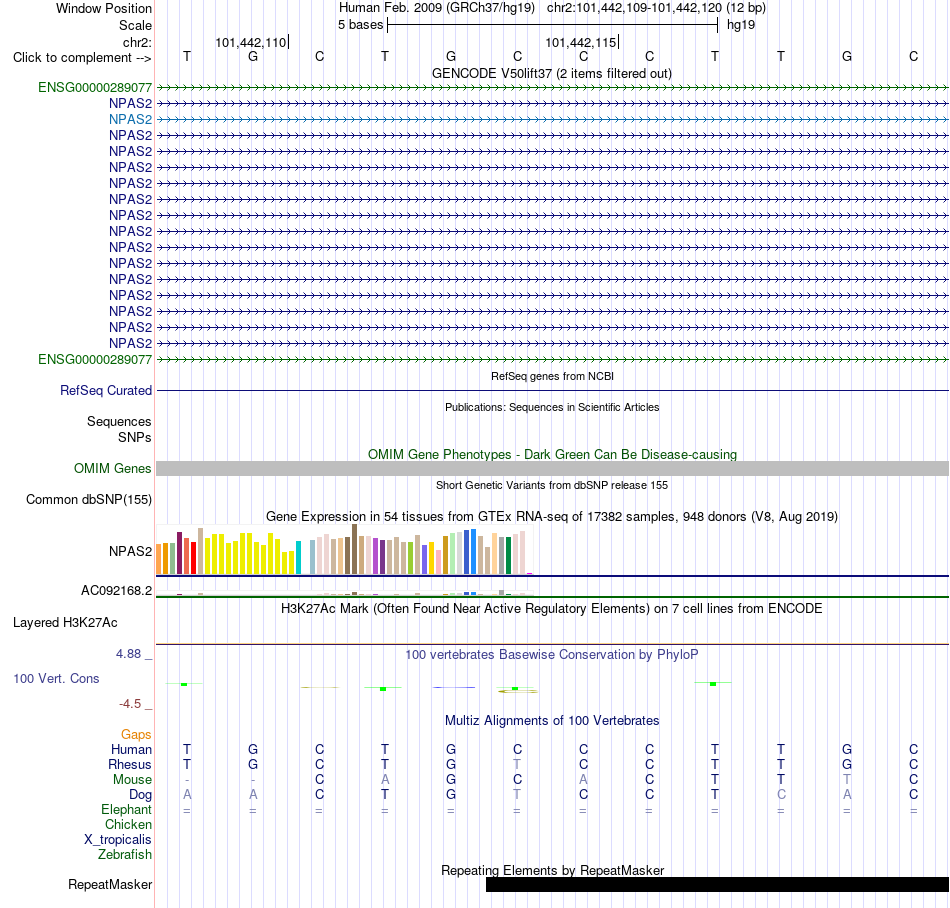The width and height of the screenshot is (950, 908).
Task: Click the 'OMIM Genes' track label
Action: click(x=113, y=468)
